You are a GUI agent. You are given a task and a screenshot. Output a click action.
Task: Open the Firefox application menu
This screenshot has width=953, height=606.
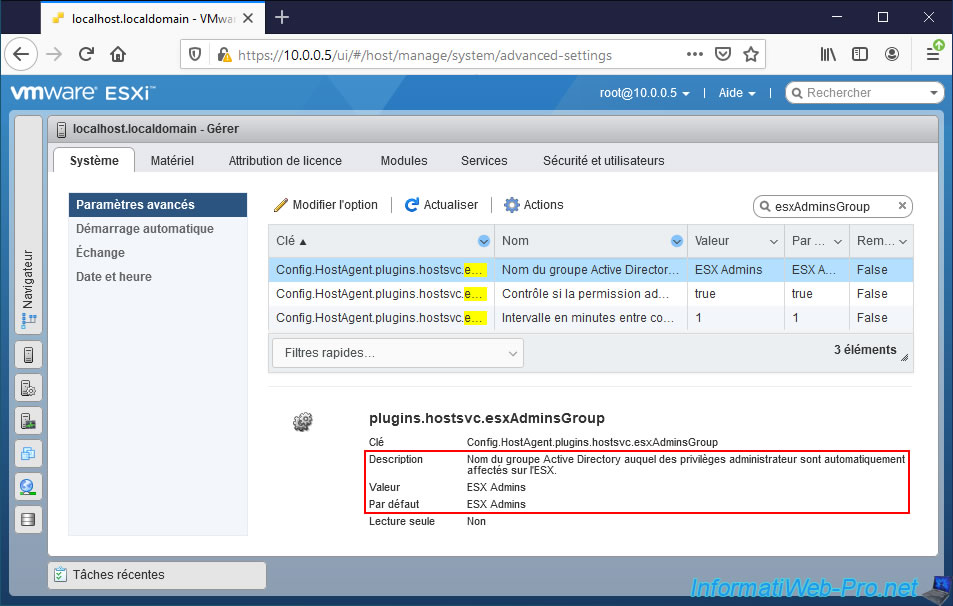tap(934, 53)
